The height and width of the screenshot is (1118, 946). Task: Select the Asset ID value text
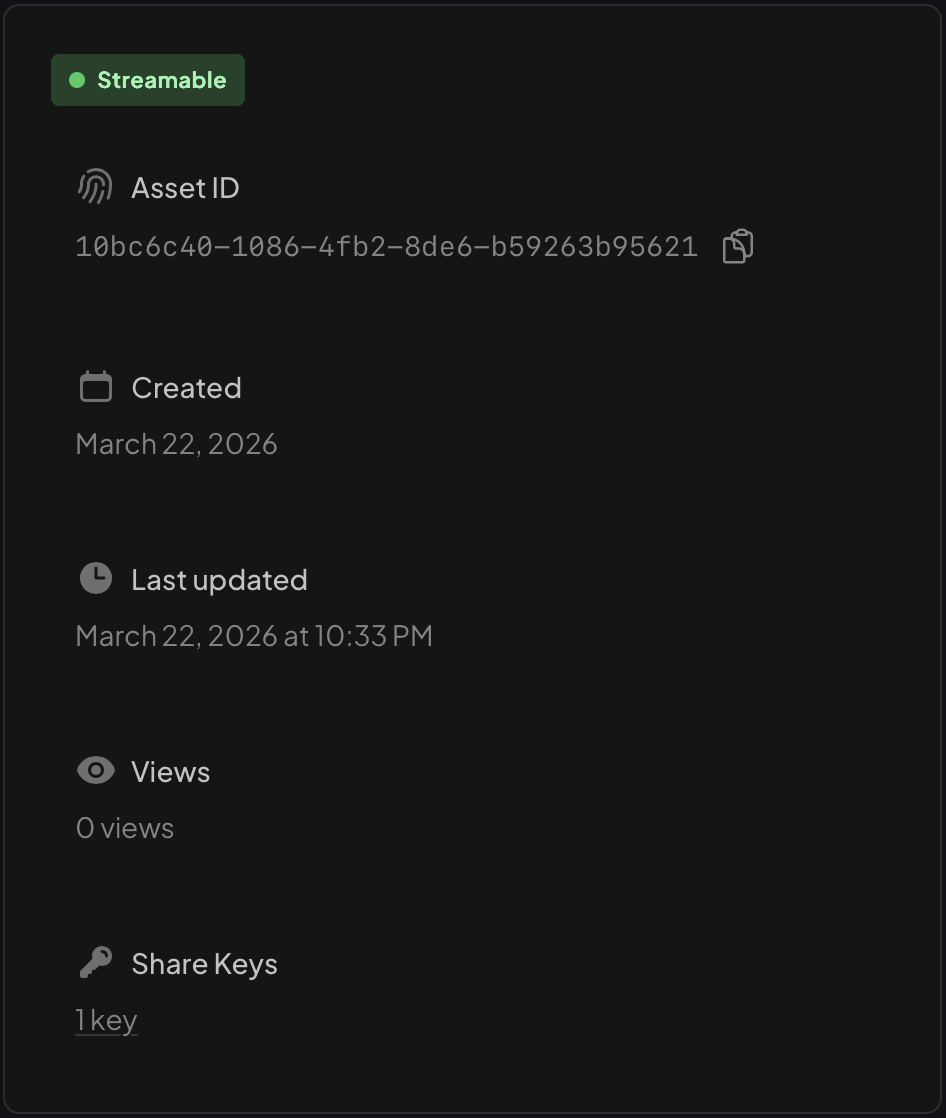click(x=386, y=245)
